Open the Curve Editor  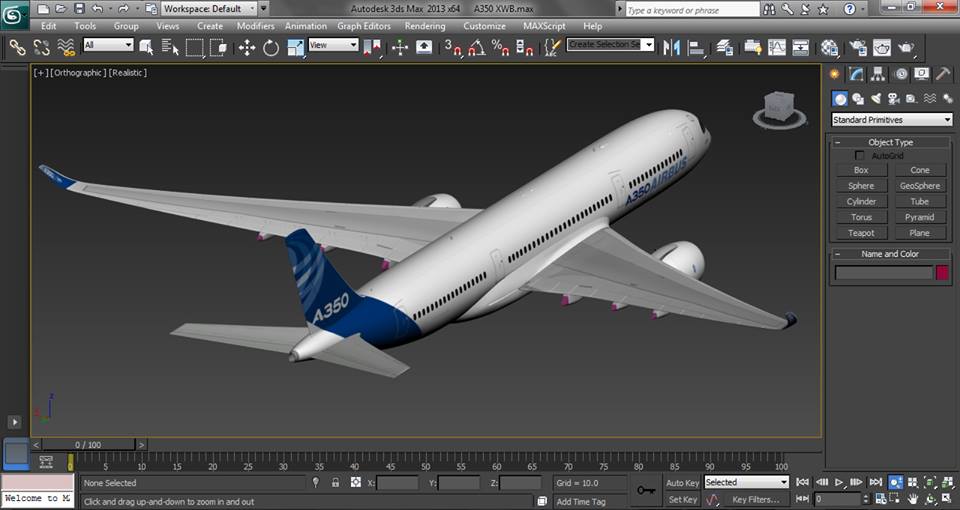tap(777, 47)
